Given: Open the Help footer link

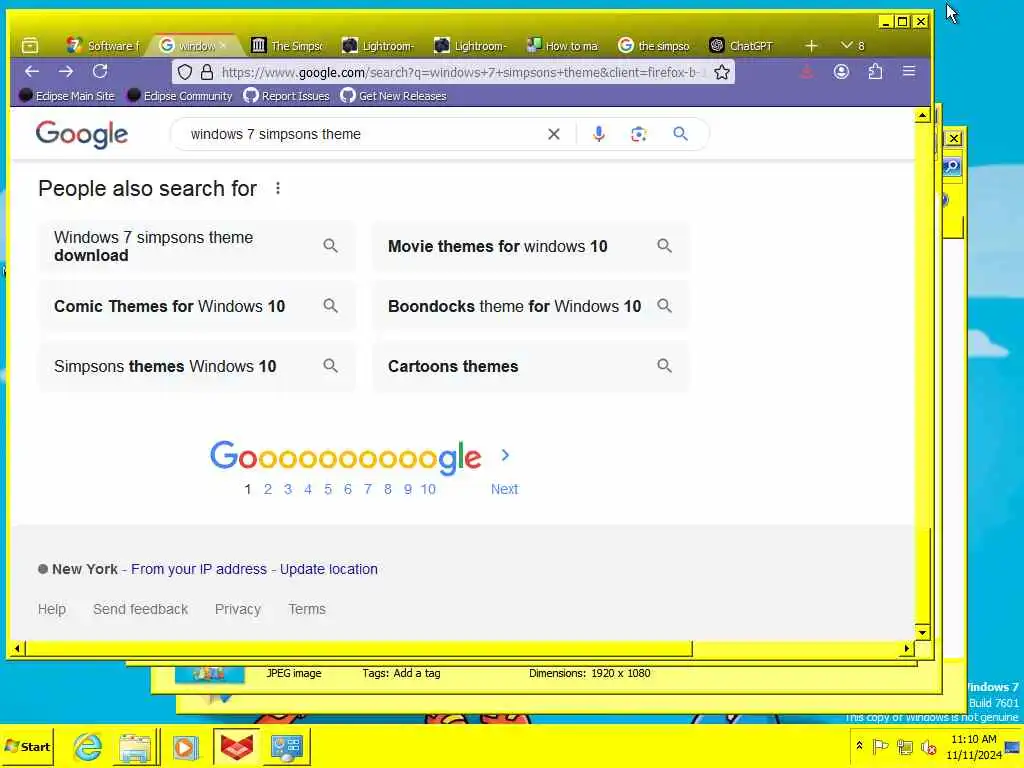Looking at the screenshot, I should 52,609.
